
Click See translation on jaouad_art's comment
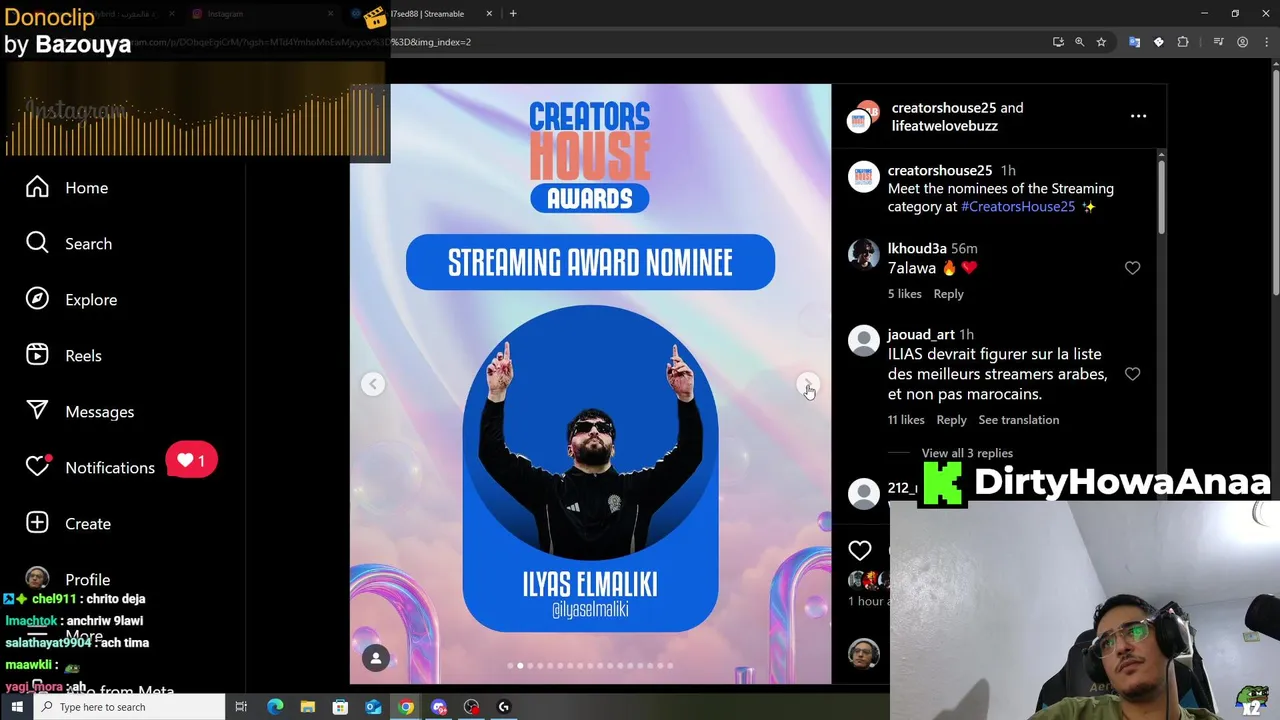coord(1018,420)
